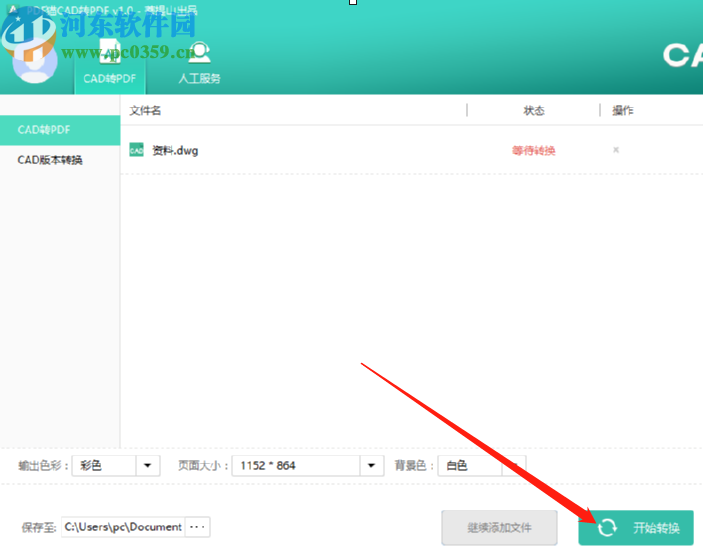
Task: Select CAD转PDF in the sidebar
Action: pos(60,130)
